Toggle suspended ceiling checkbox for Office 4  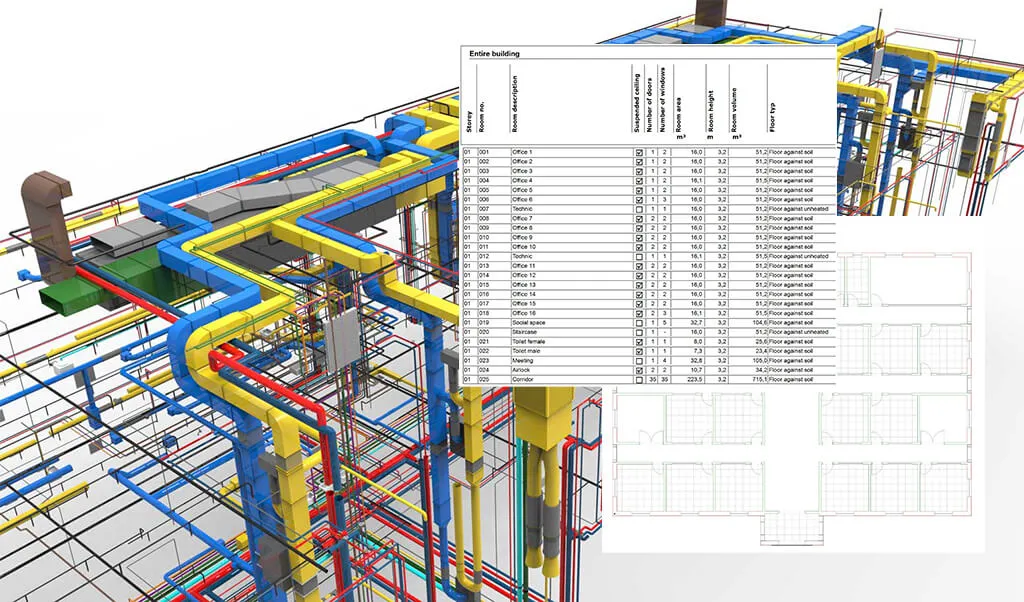639,181
